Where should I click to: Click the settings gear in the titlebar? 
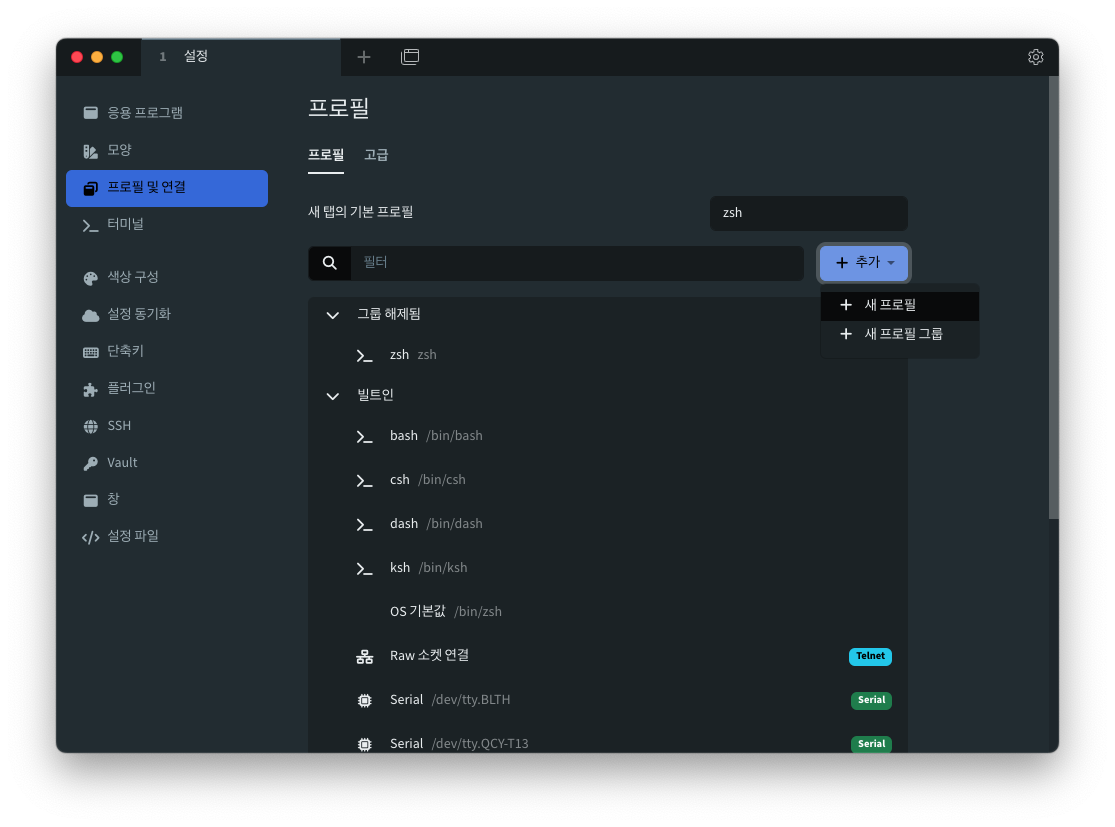click(x=1035, y=57)
